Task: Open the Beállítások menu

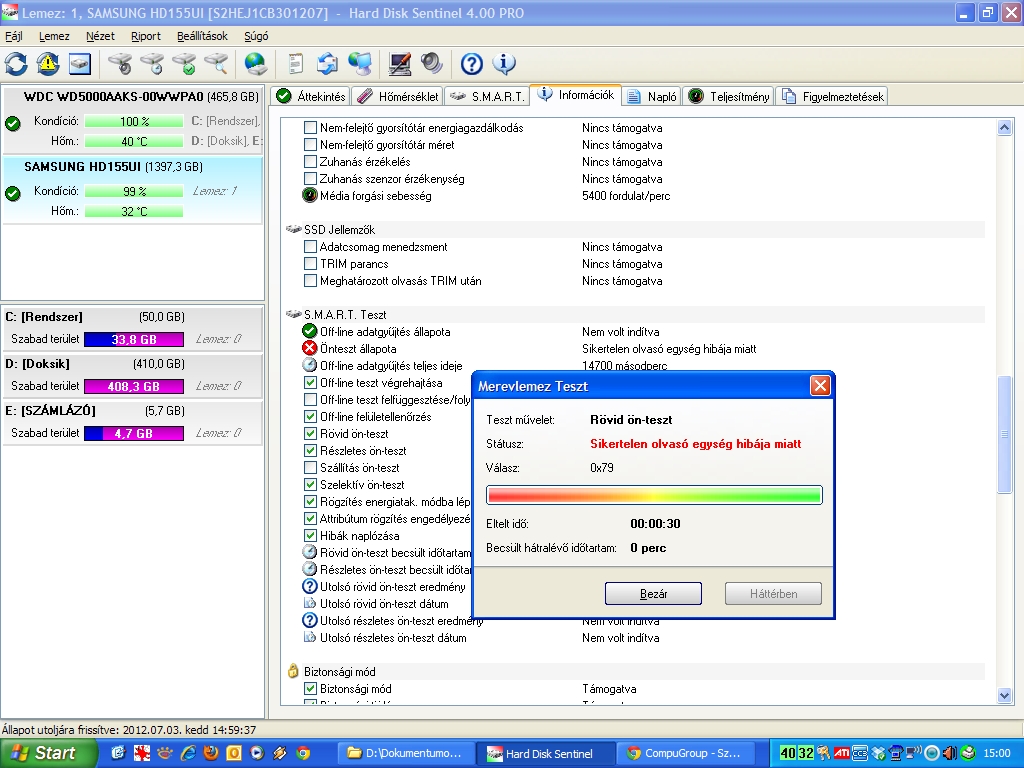Action: 202,36
